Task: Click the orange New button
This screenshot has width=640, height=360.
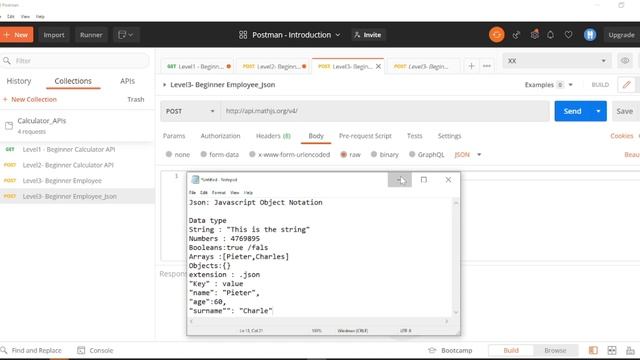Action: click(x=16, y=35)
